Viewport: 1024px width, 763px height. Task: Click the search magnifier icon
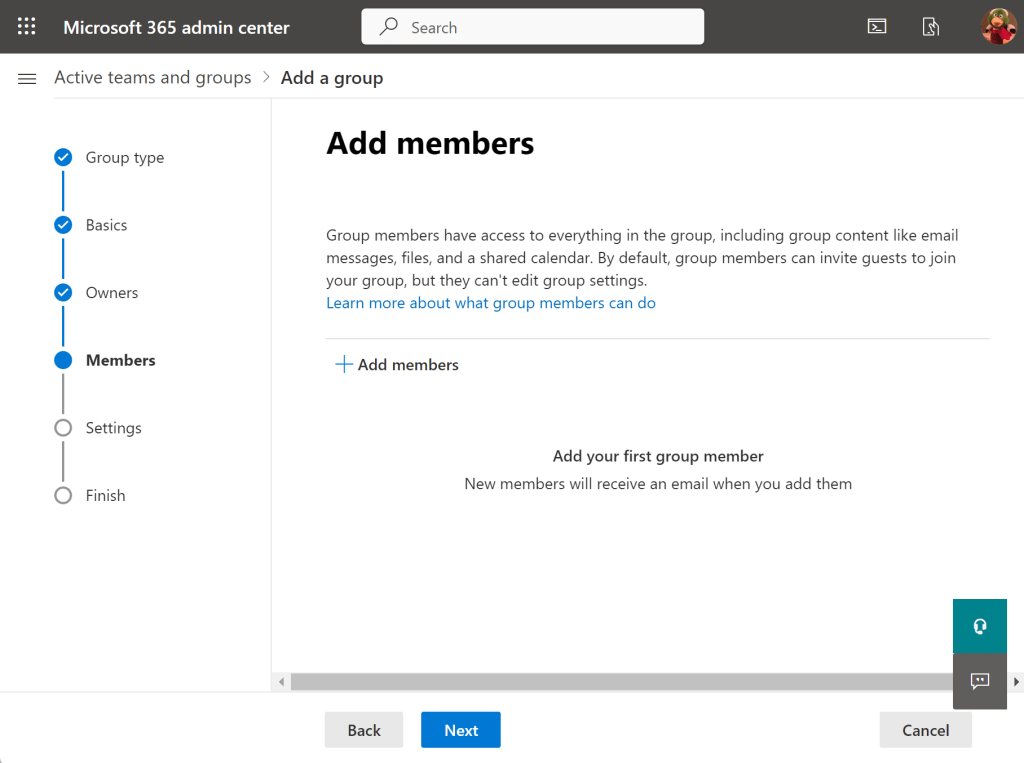(389, 27)
